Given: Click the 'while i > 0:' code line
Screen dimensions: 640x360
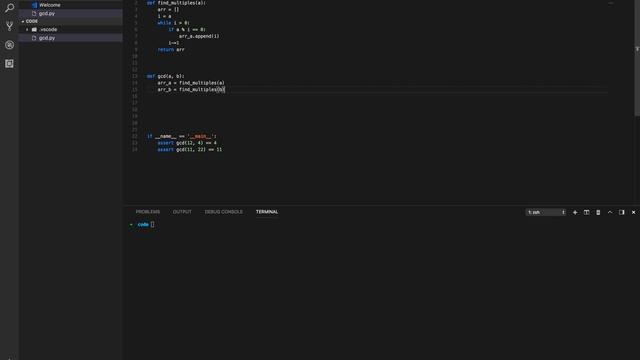Looking at the screenshot, I should [x=173, y=23].
